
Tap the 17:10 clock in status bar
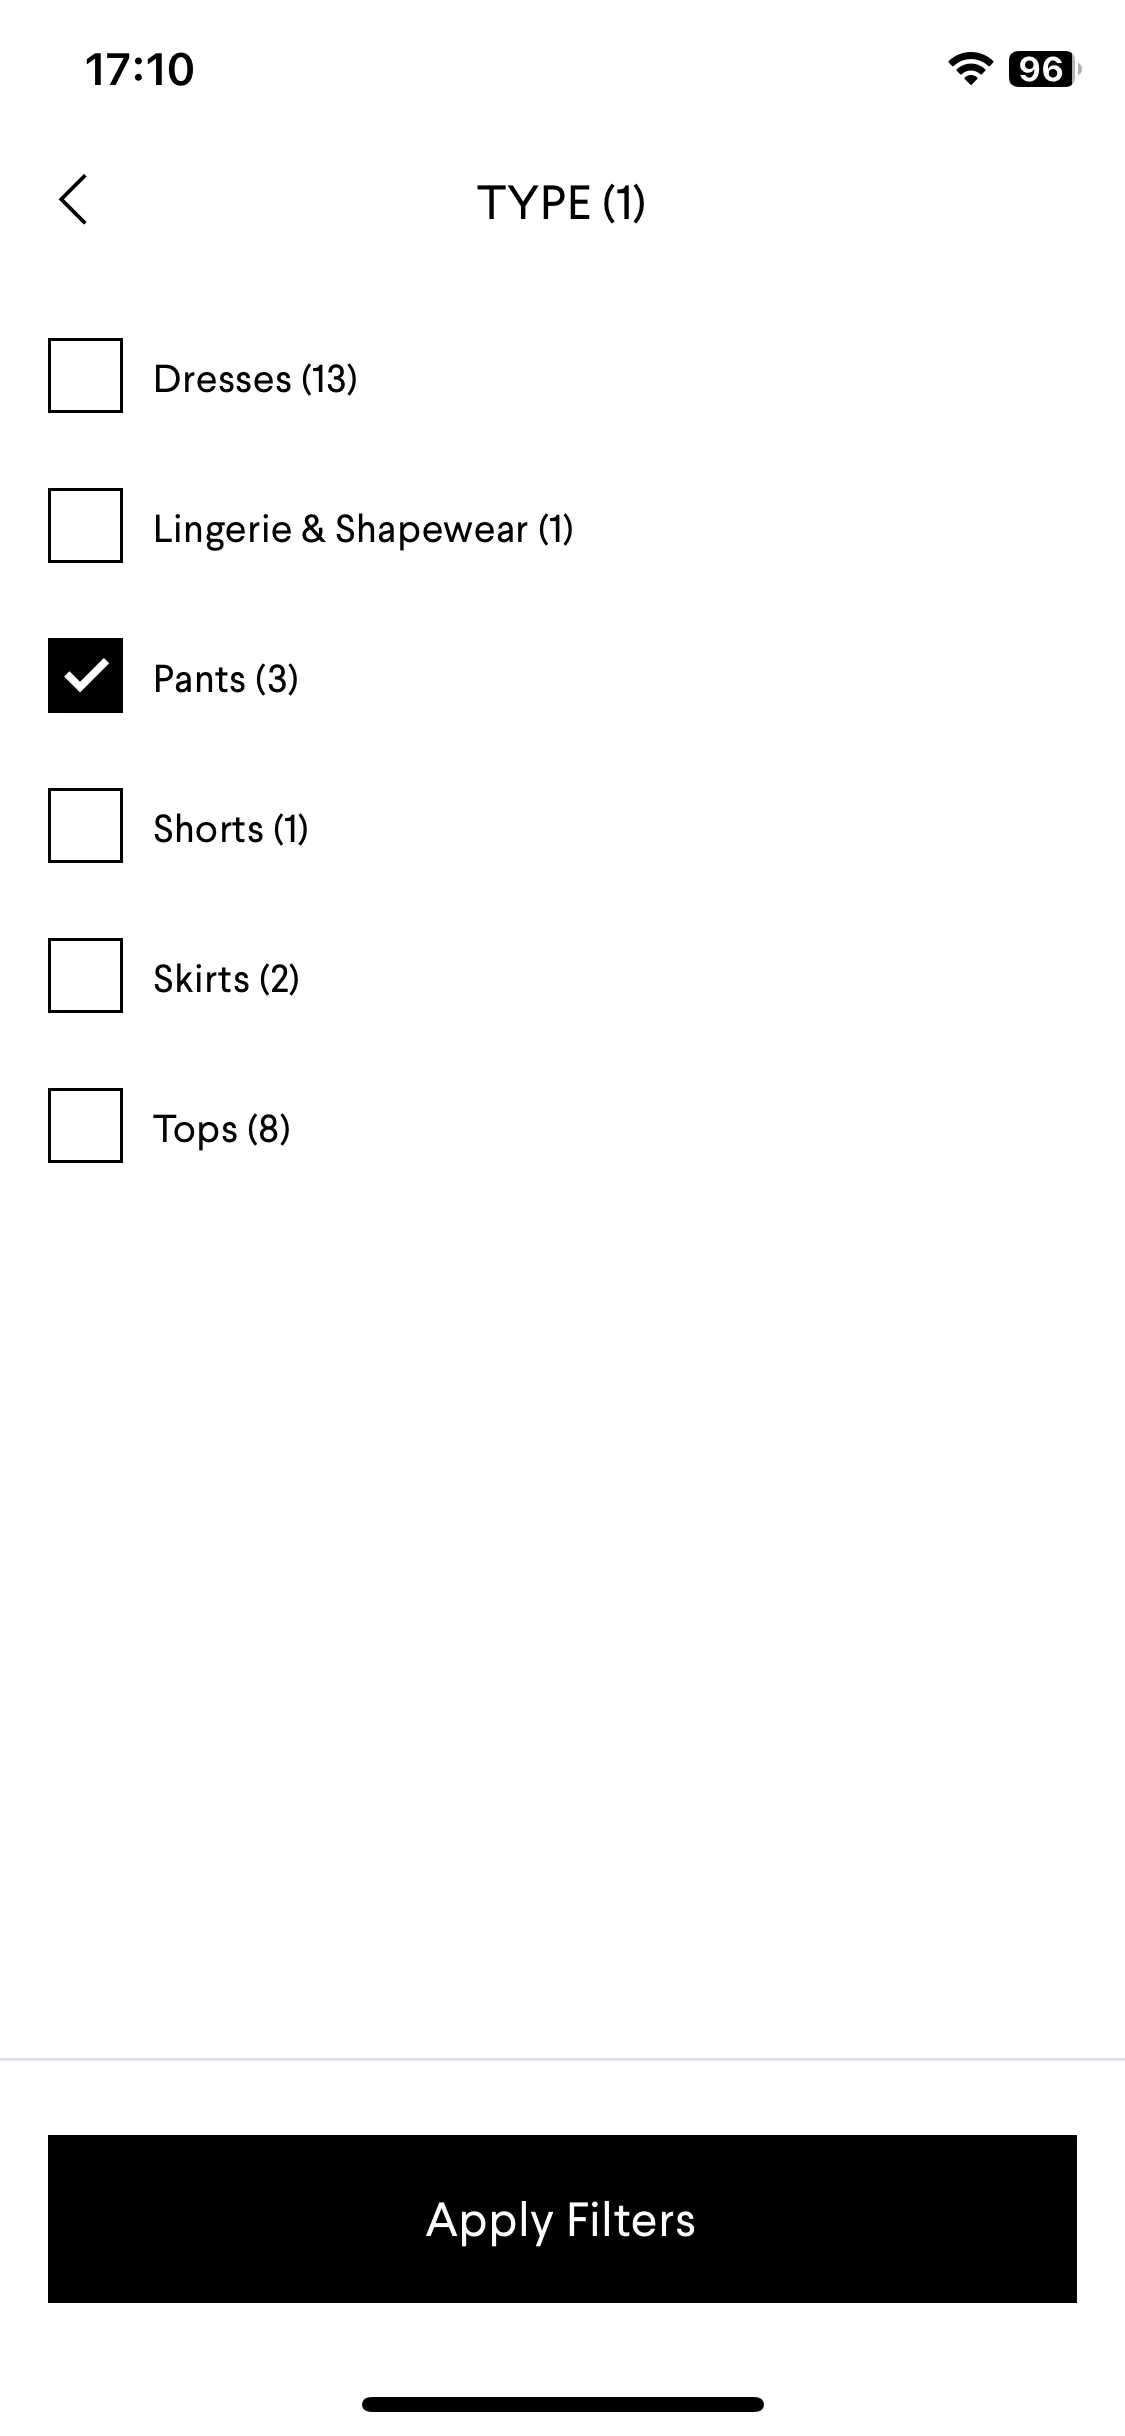click(140, 70)
